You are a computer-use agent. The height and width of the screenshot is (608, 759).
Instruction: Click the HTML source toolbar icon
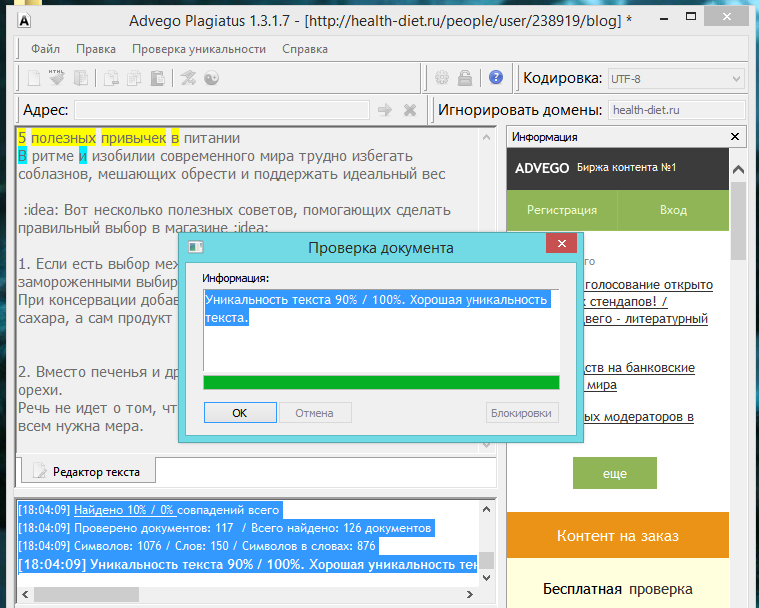coord(57,78)
